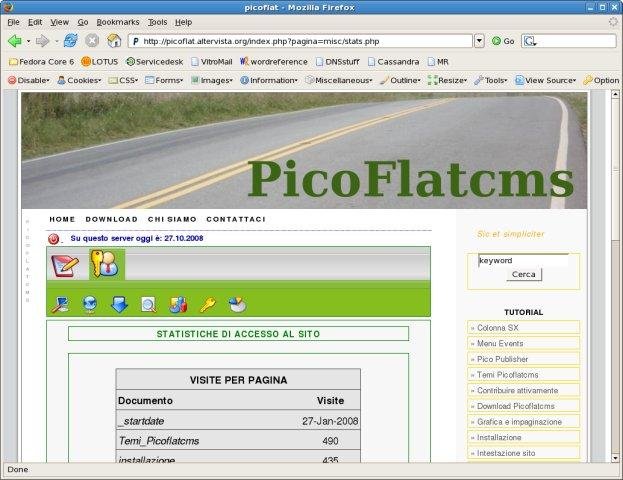The width and height of the screenshot is (623, 480).
Task: Open the Colonna SX tutorial link
Action: click(x=523, y=328)
